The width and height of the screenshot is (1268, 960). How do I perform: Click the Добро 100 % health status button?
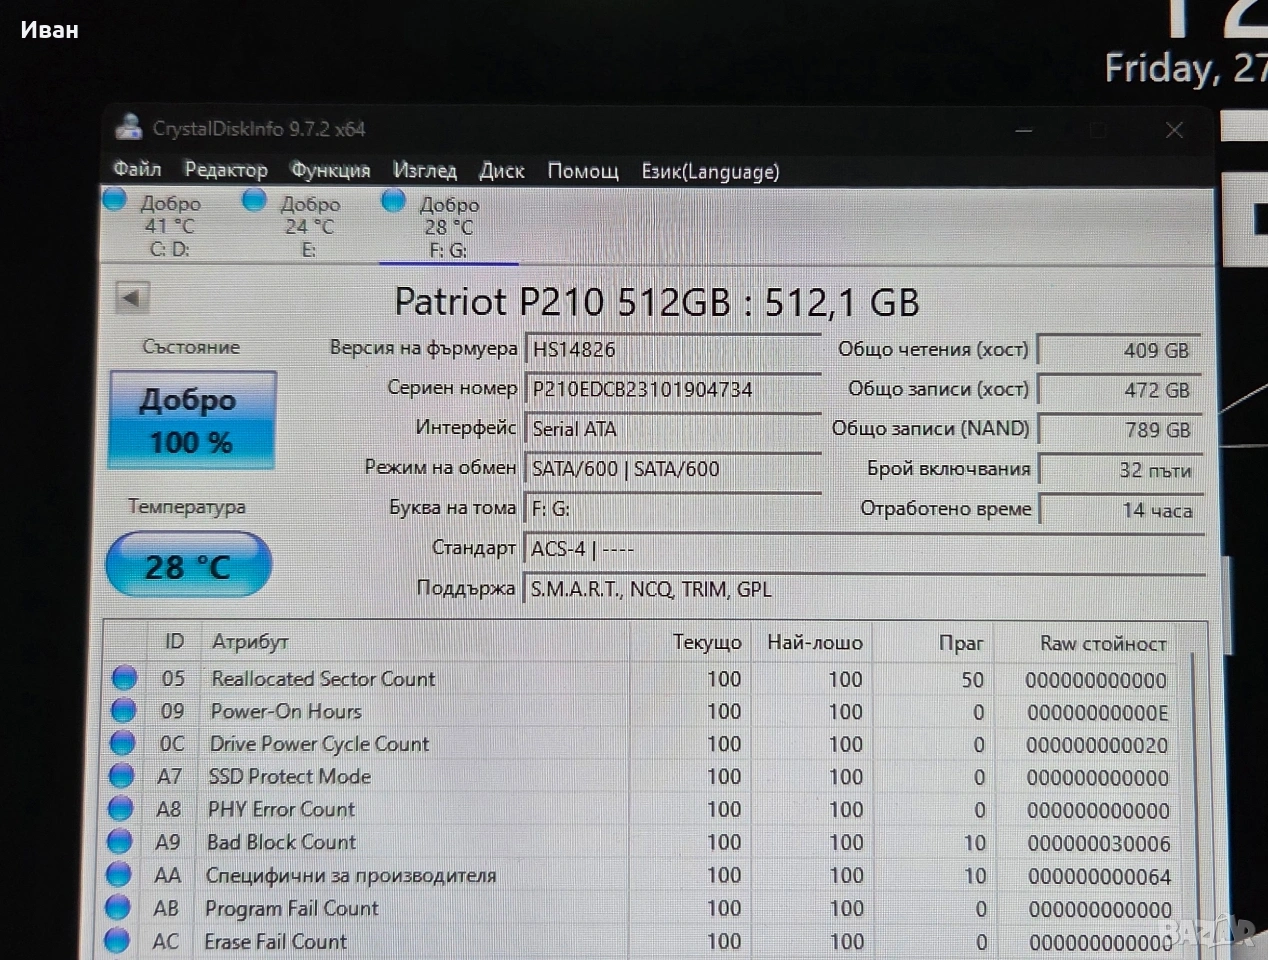(x=192, y=420)
